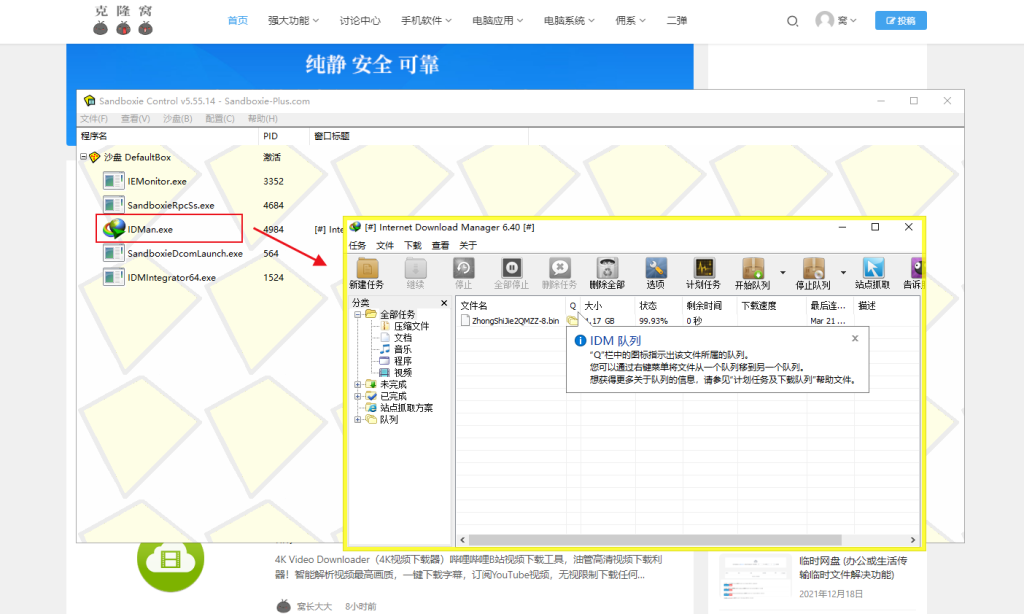Open the IDM 下载 menu
Image resolution: width=1024 pixels, height=614 pixels.
(413, 246)
